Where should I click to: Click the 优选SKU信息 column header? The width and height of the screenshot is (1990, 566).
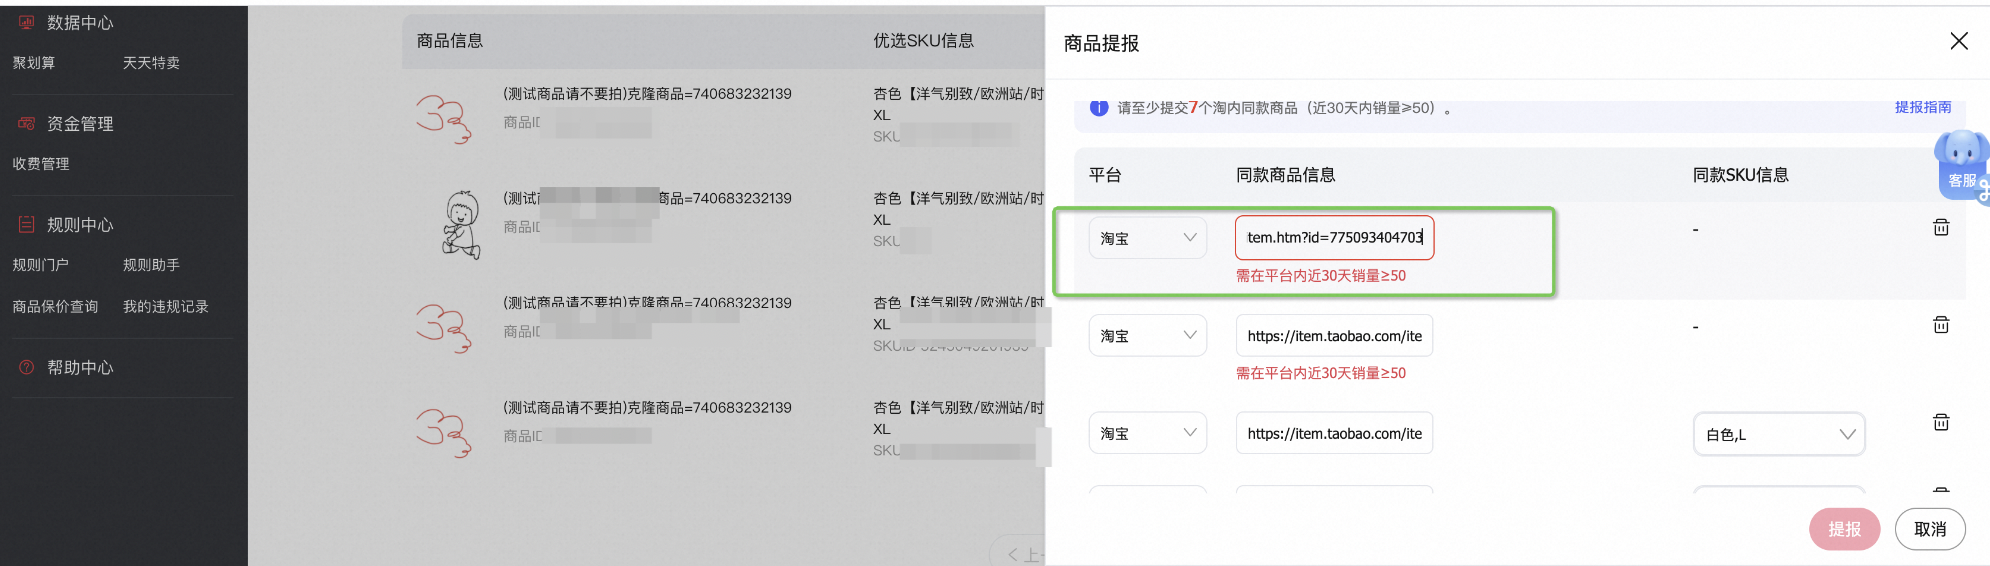coord(923,40)
